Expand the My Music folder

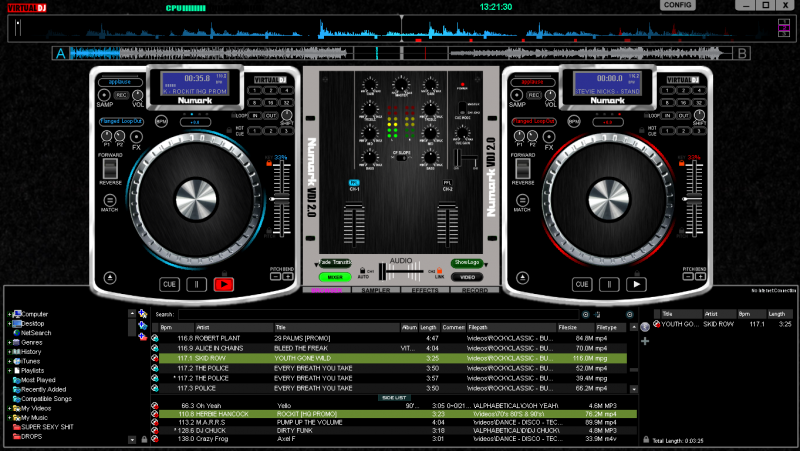pyautogui.click(x=9, y=417)
